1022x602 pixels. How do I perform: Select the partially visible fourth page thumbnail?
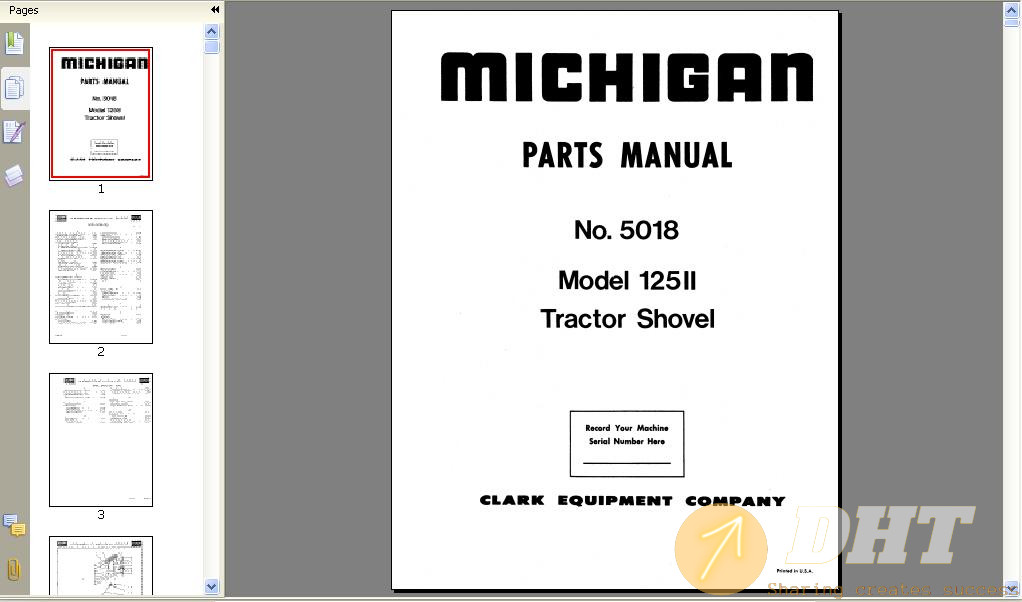[x=101, y=566]
